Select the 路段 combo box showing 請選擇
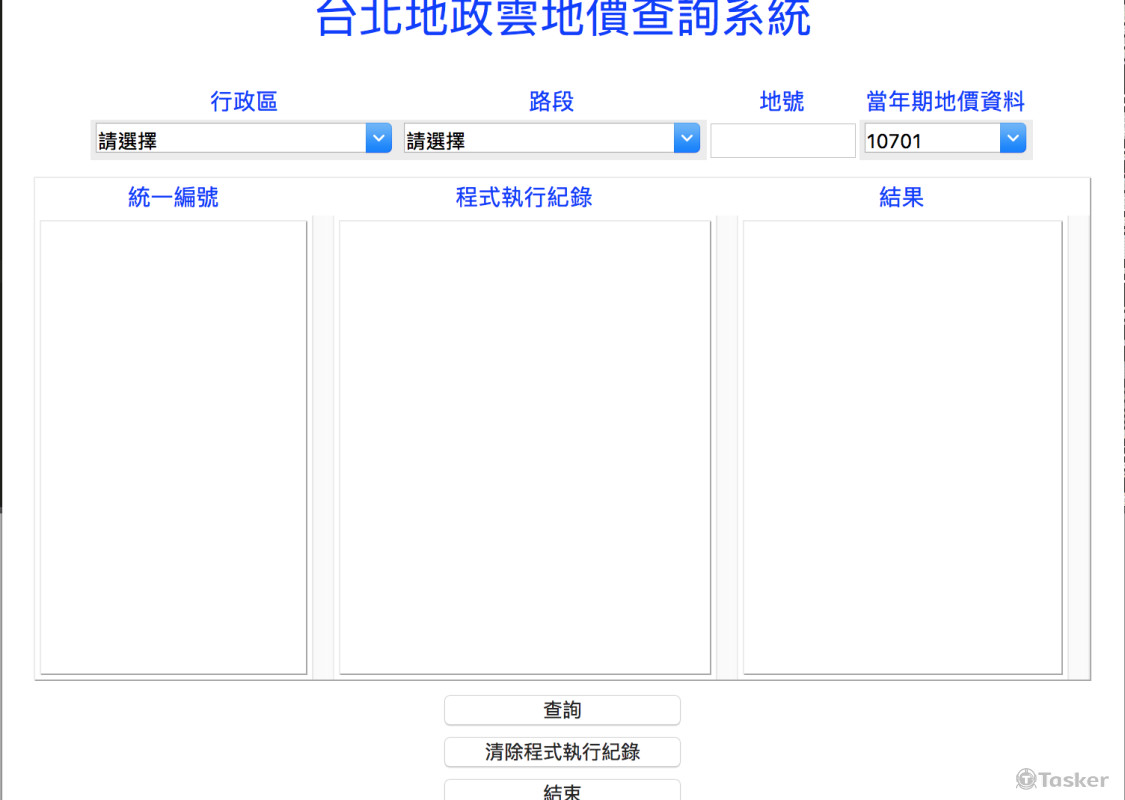The width and height of the screenshot is (1125, 800). click(x=540, y=138)
